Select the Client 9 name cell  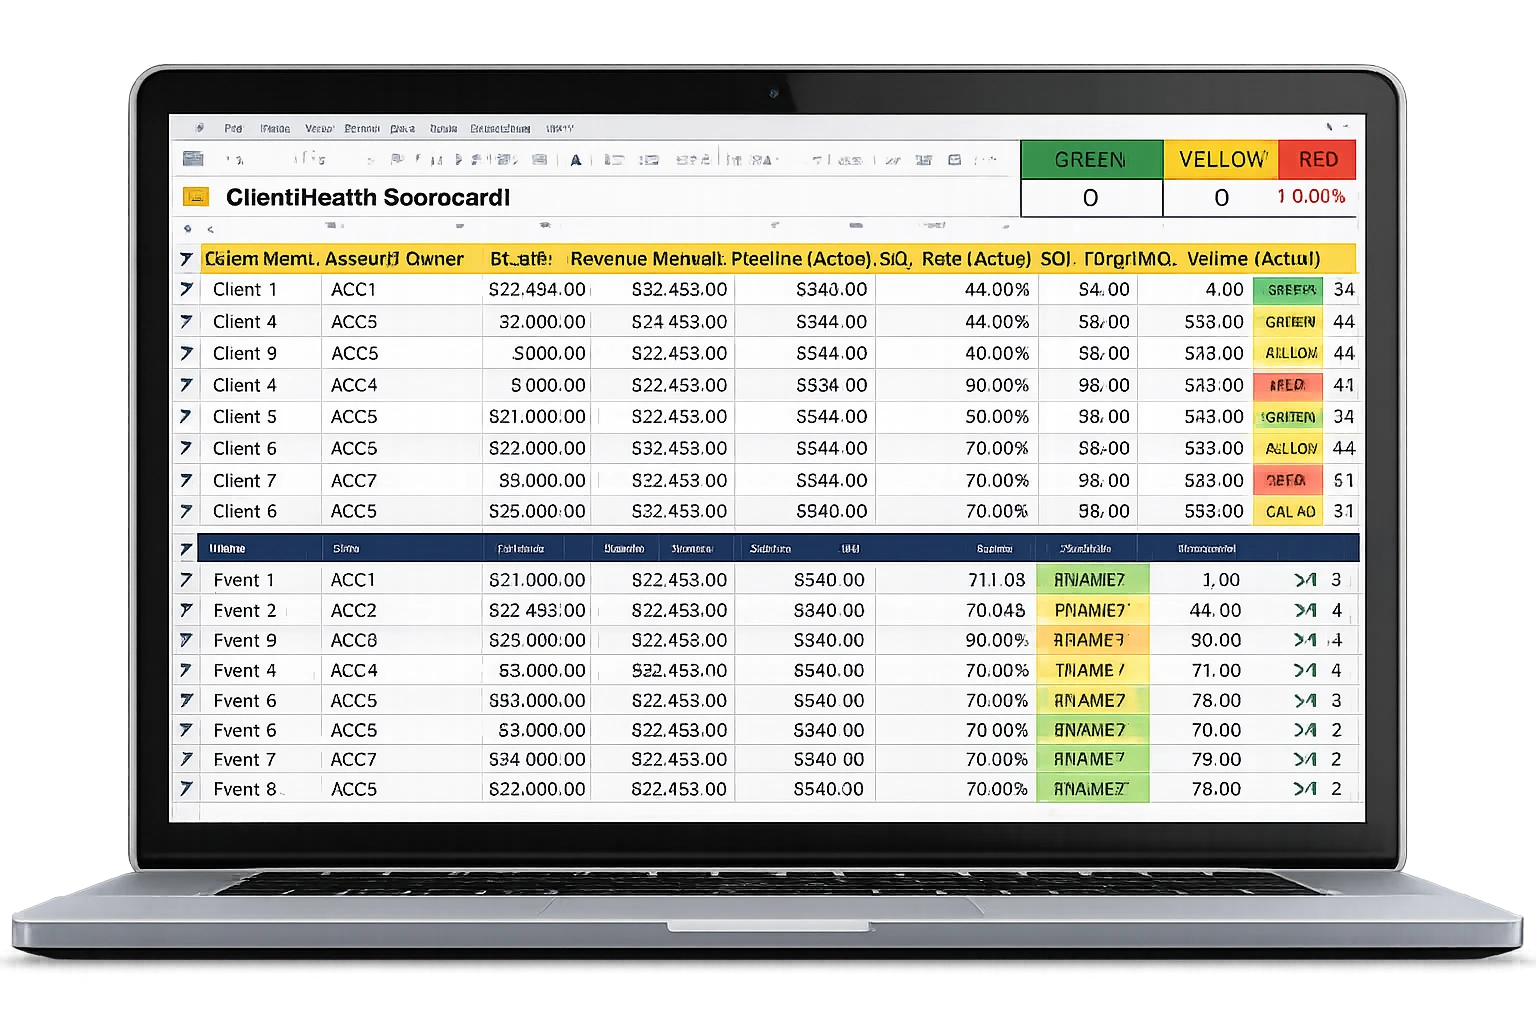245,353
